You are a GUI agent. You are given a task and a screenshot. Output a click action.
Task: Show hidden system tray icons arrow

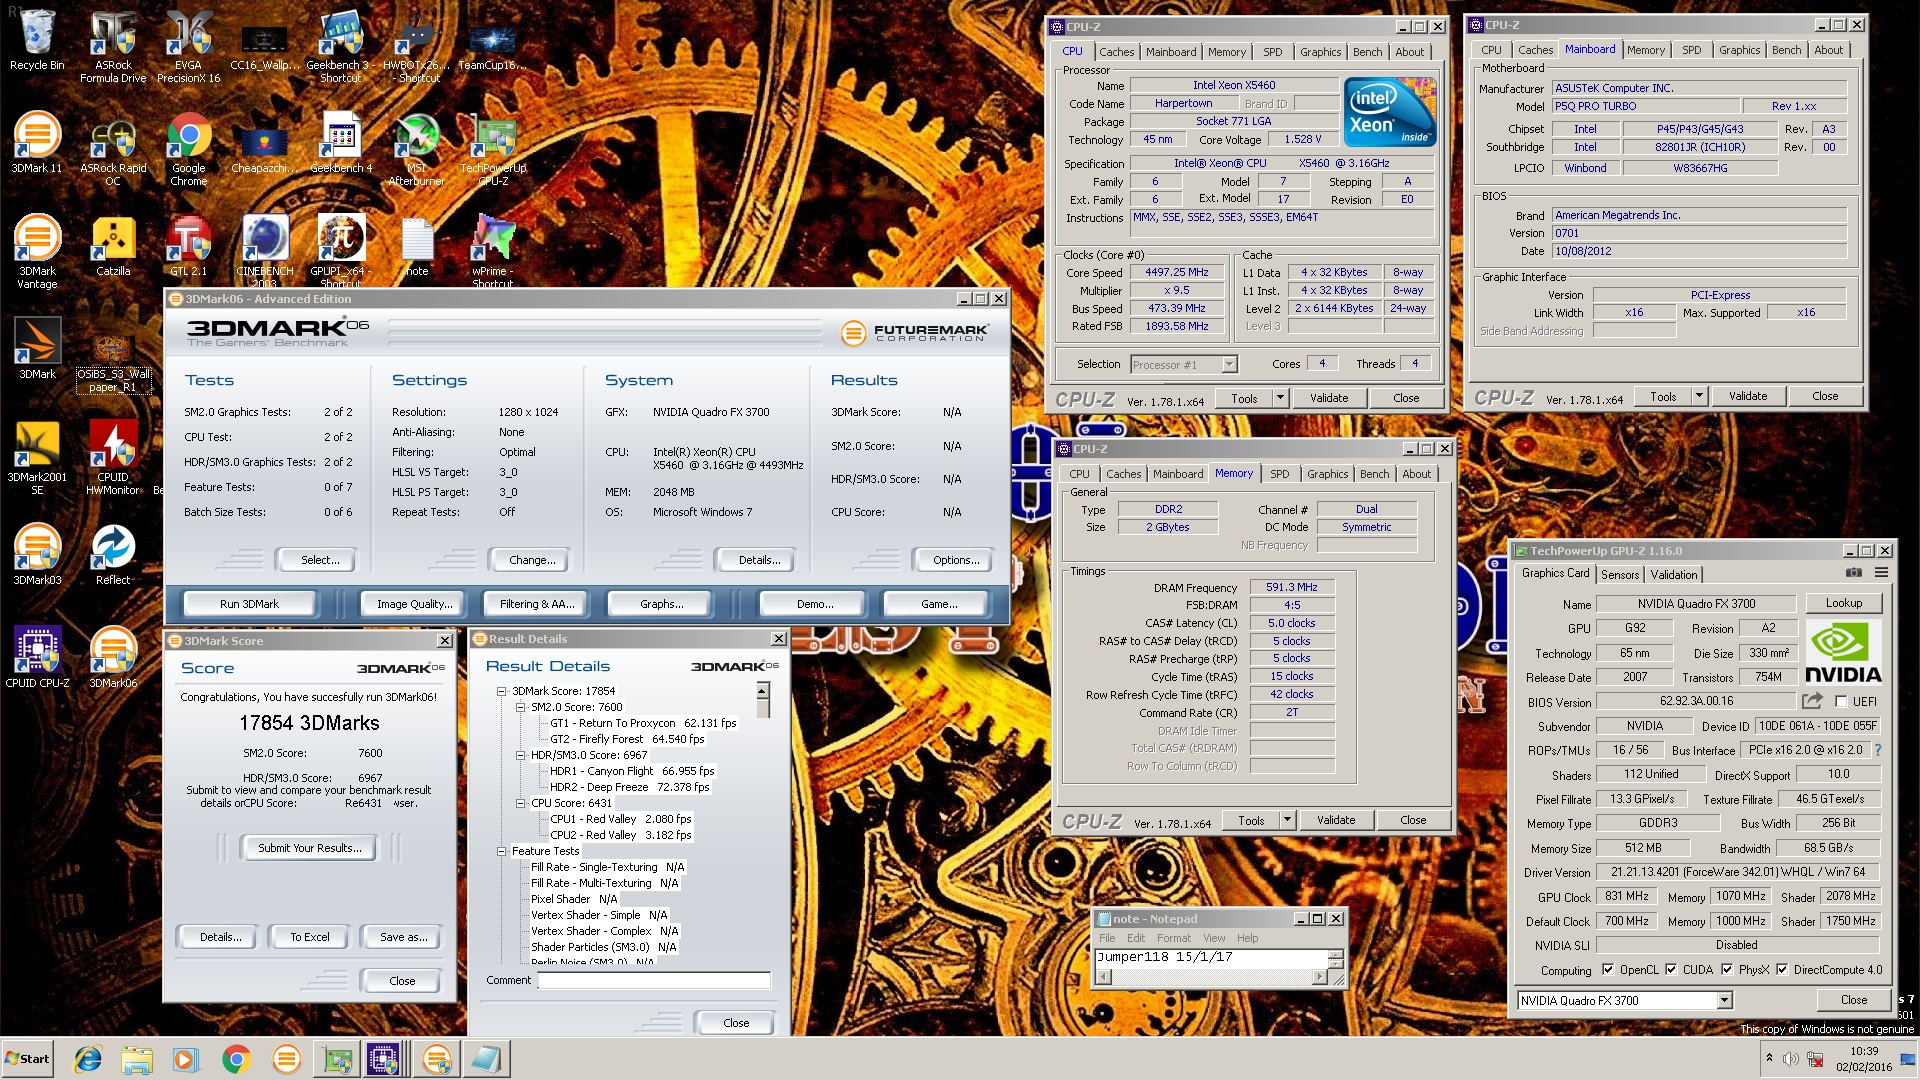coord(1769,1058)
